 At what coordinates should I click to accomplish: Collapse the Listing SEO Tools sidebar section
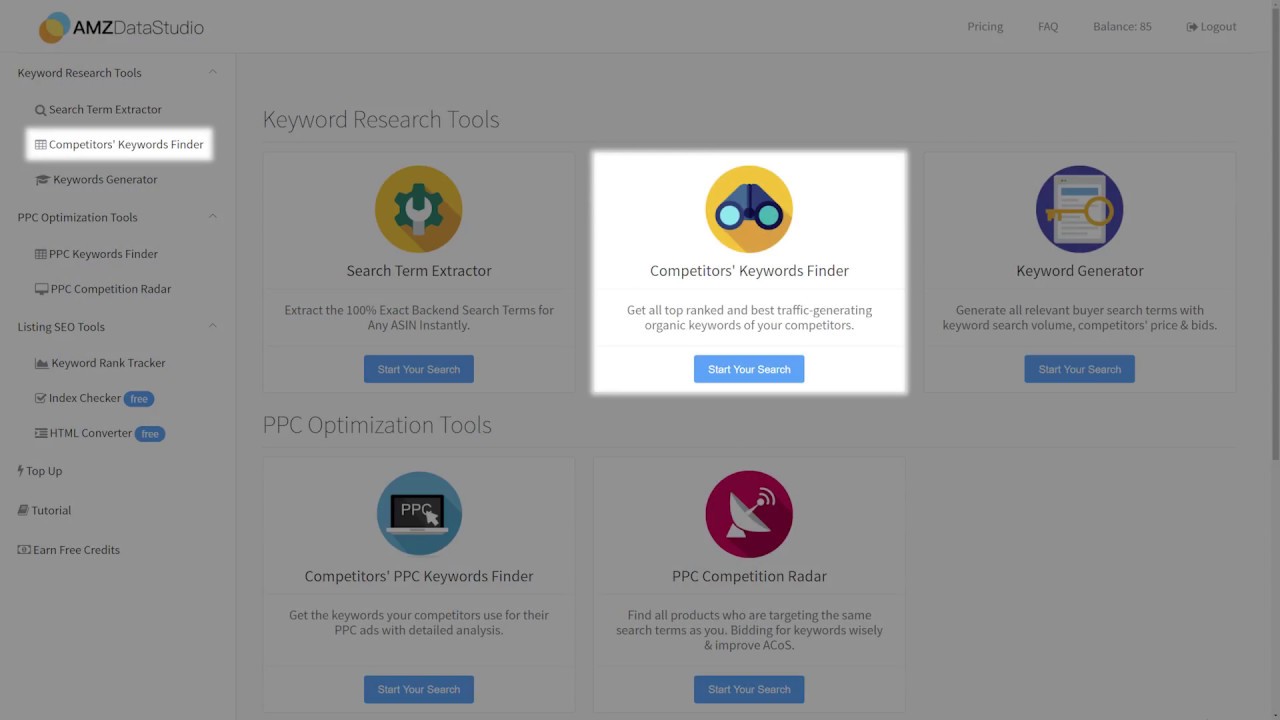212,326
